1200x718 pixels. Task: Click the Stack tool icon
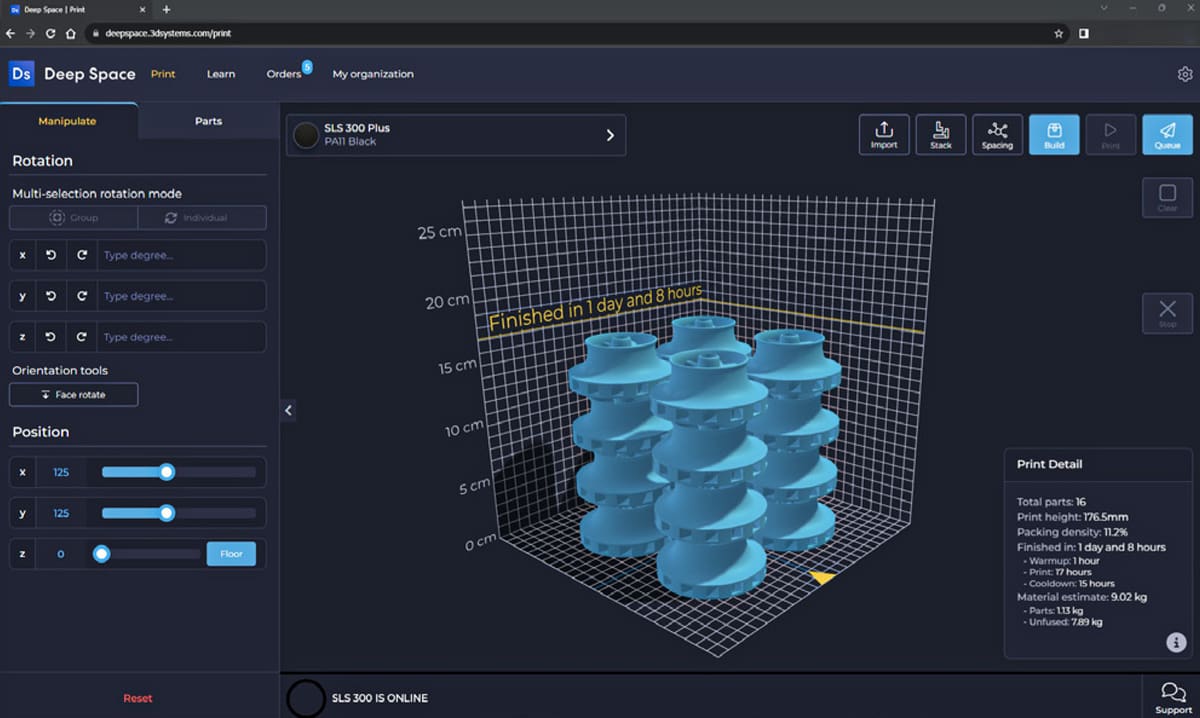point(941,134)
